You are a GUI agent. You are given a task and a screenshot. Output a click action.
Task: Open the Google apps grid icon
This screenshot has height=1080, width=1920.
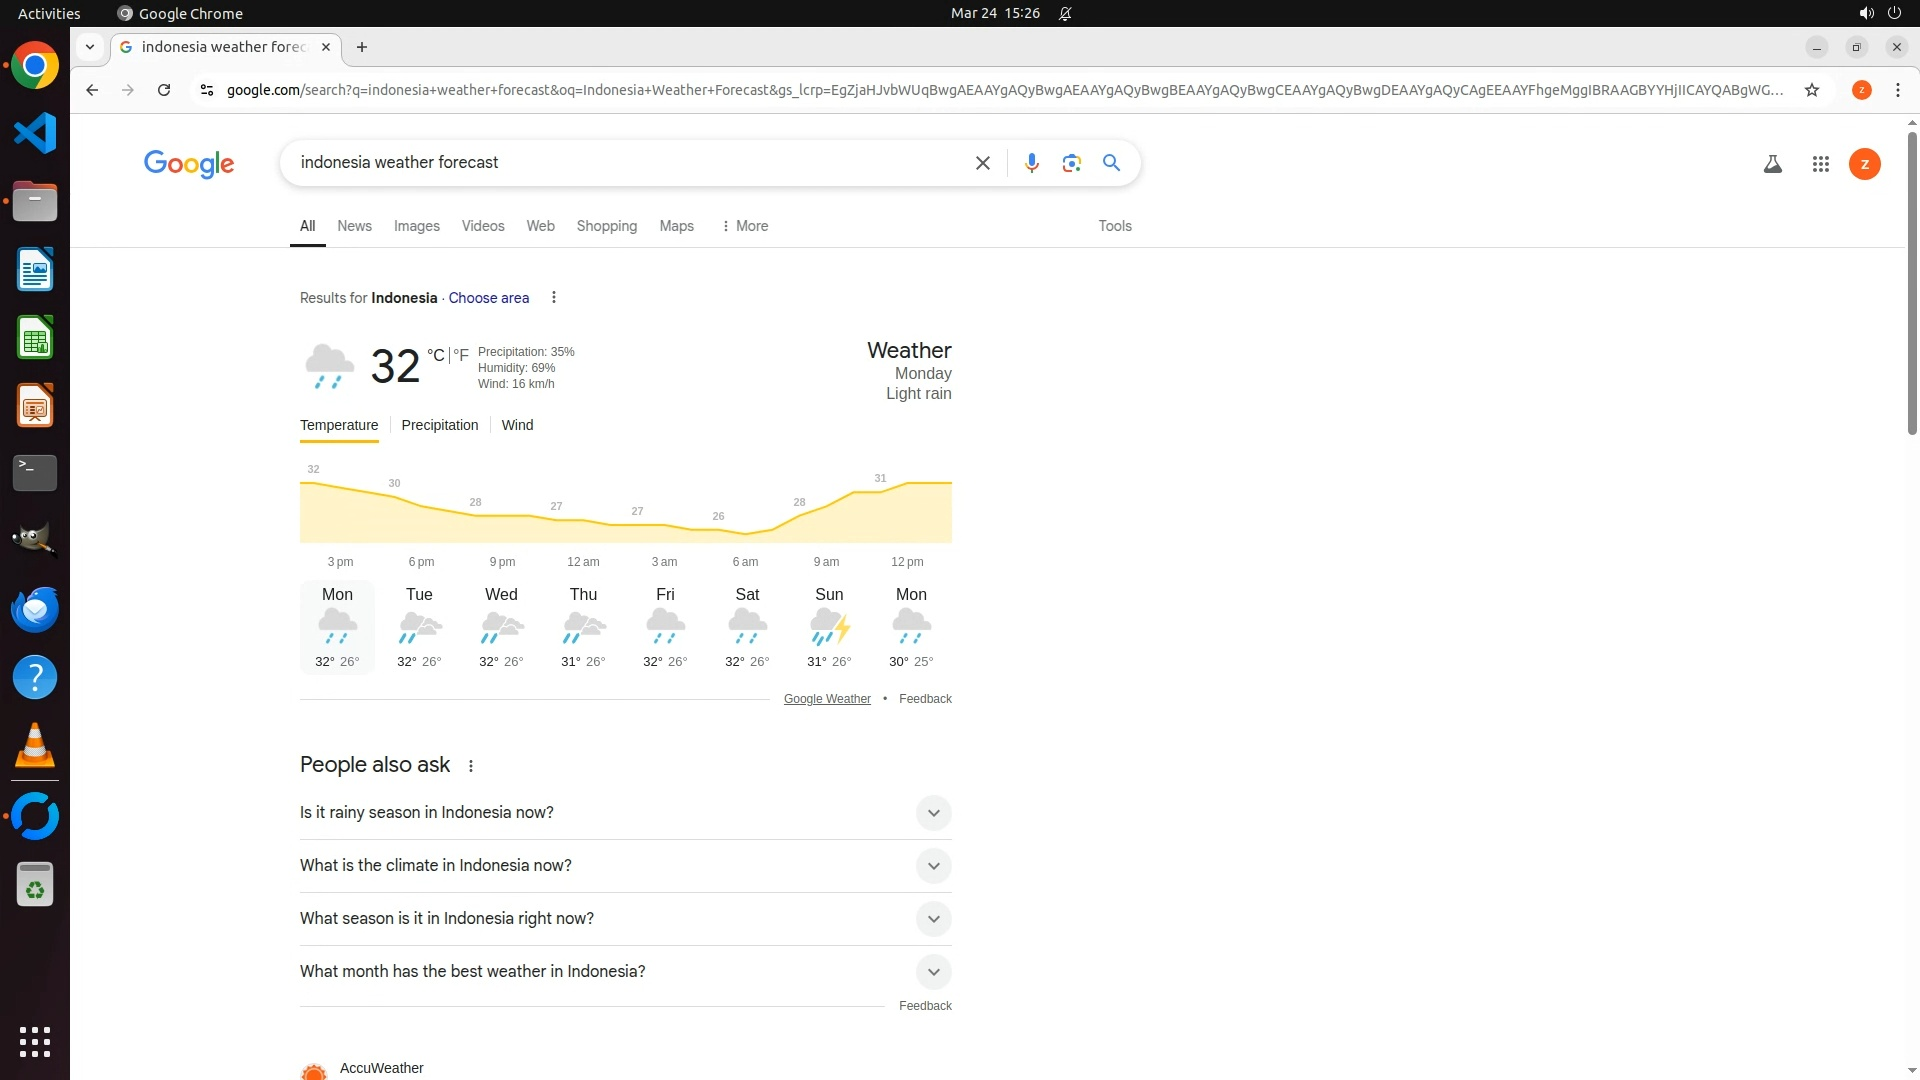pos(1820,164)
